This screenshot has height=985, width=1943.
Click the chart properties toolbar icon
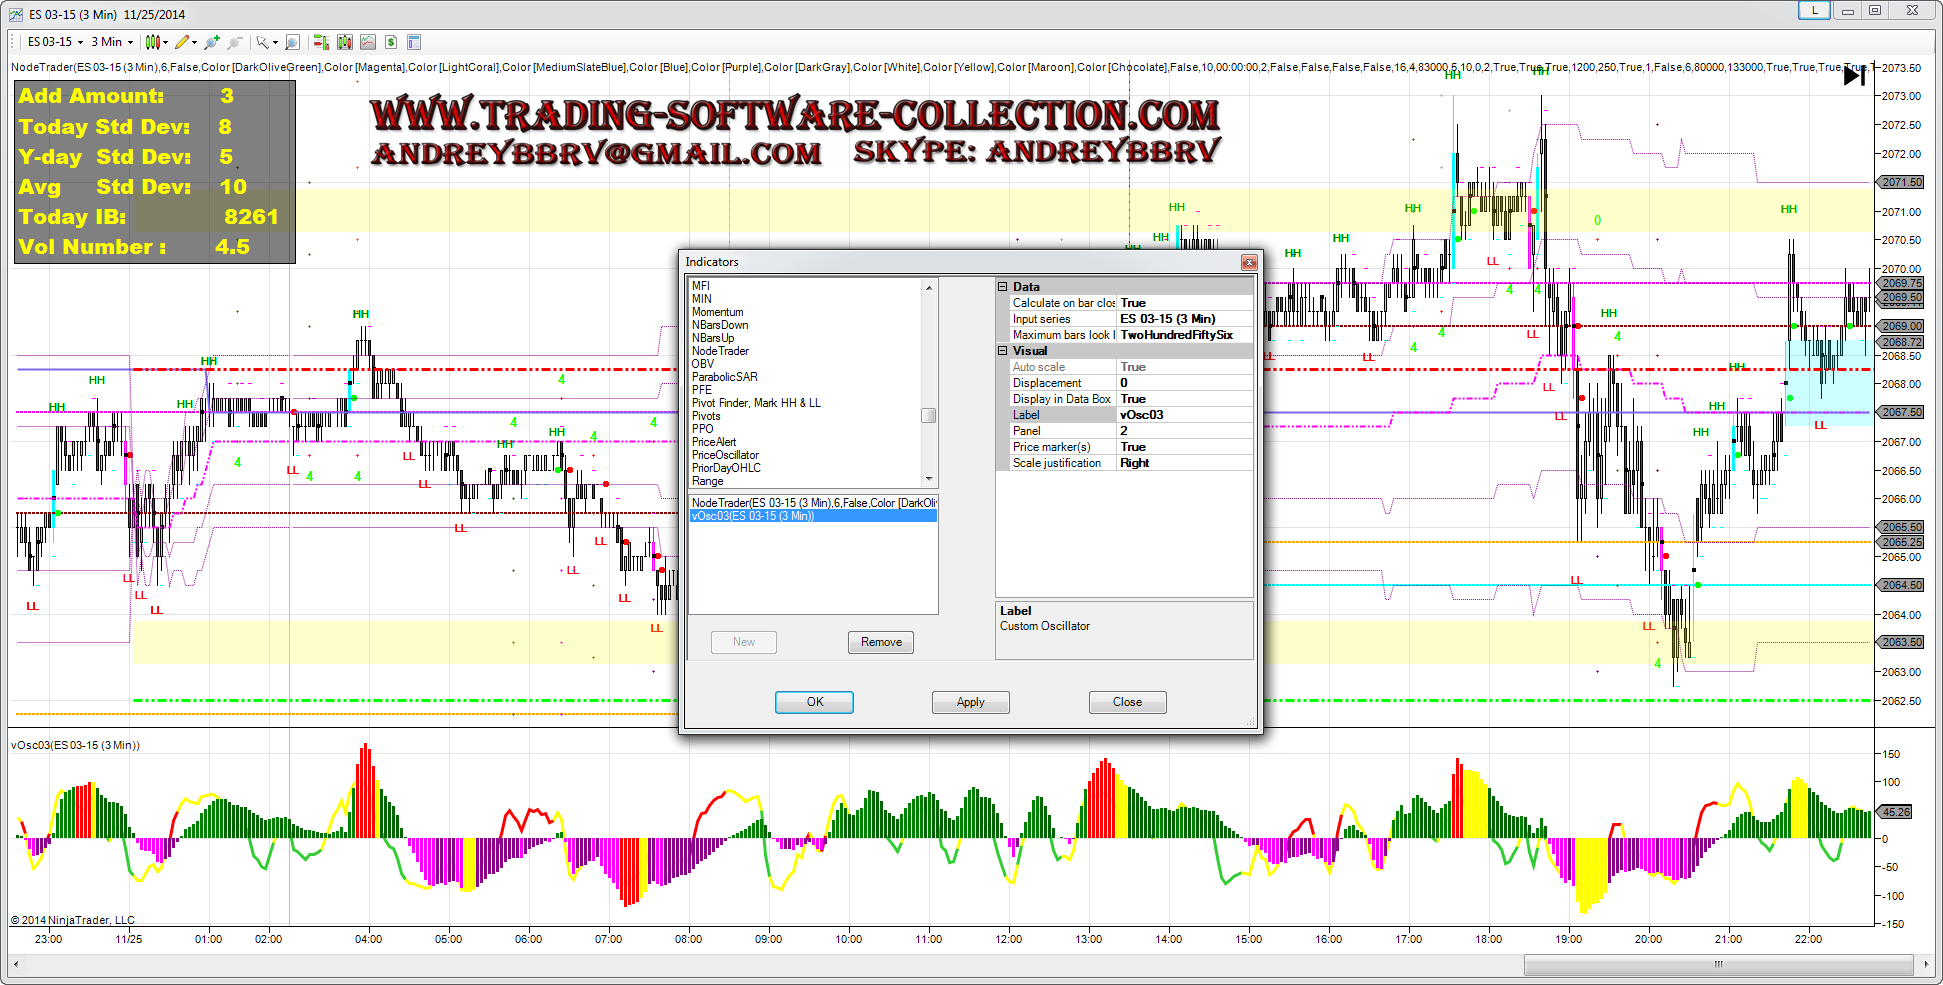(x=414, y=42)
